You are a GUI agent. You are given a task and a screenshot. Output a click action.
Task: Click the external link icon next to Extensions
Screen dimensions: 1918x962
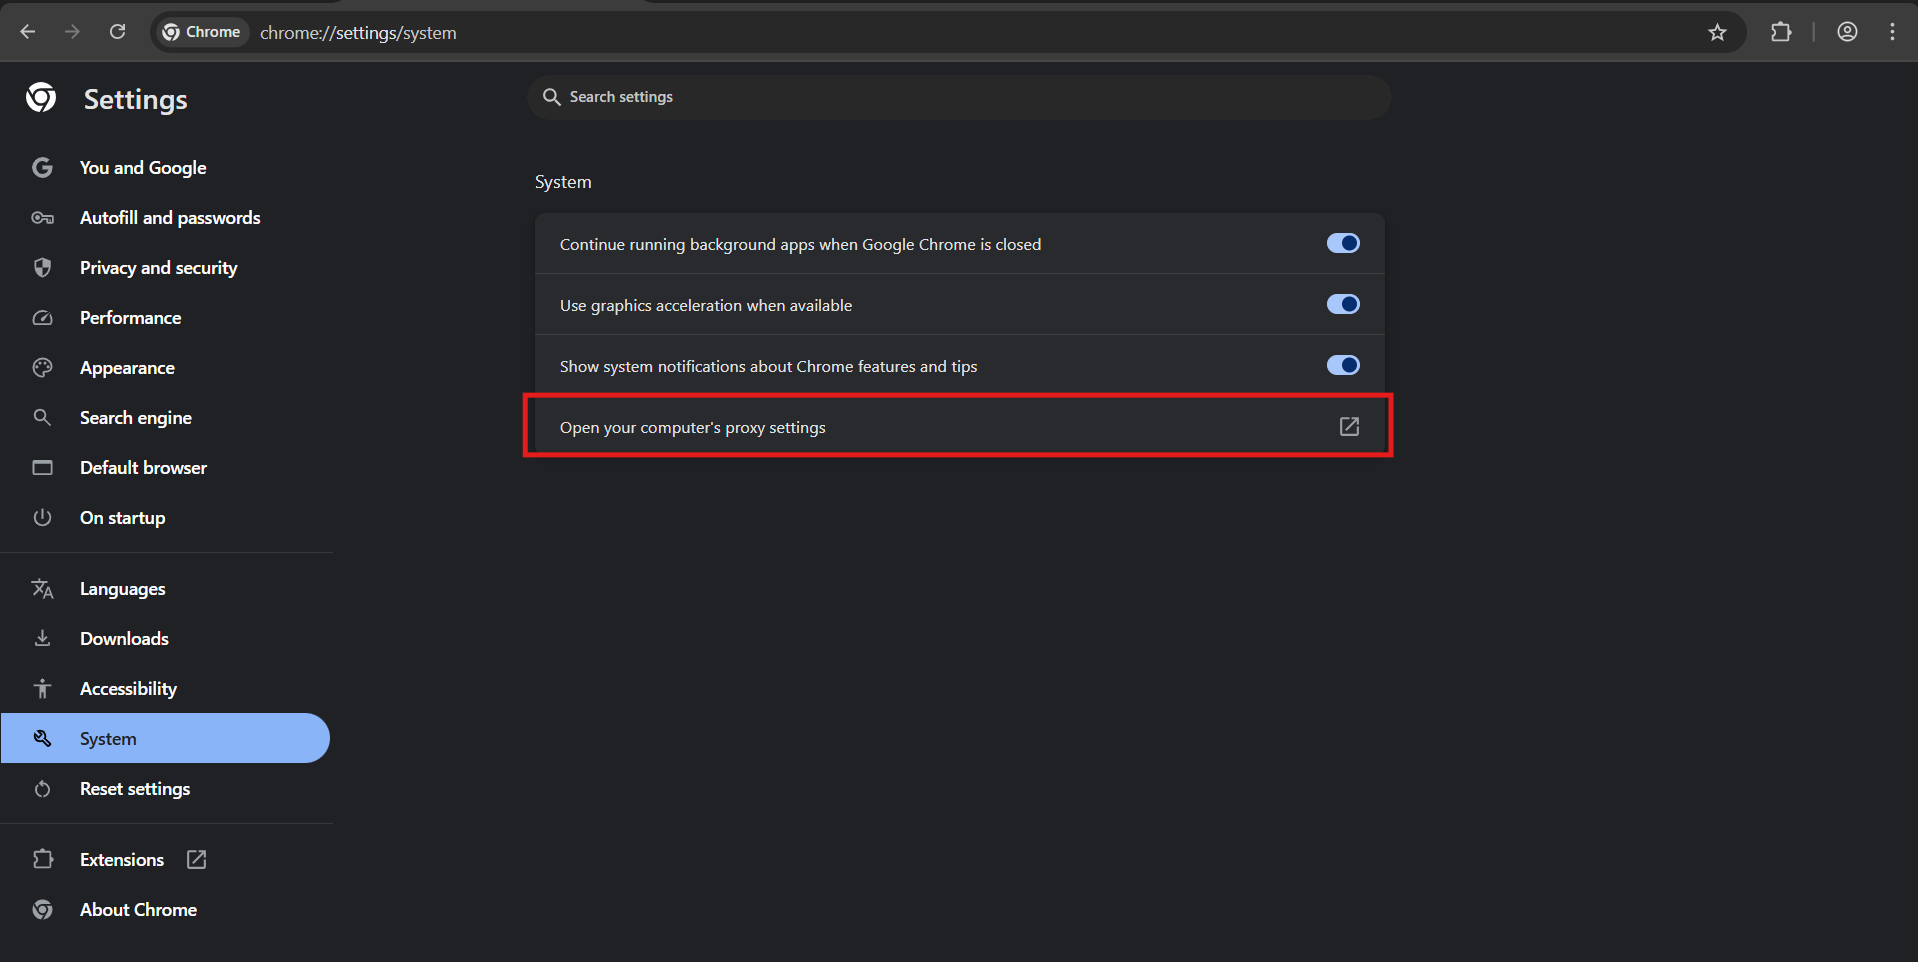pyautogui.click(x=196, y=859)
